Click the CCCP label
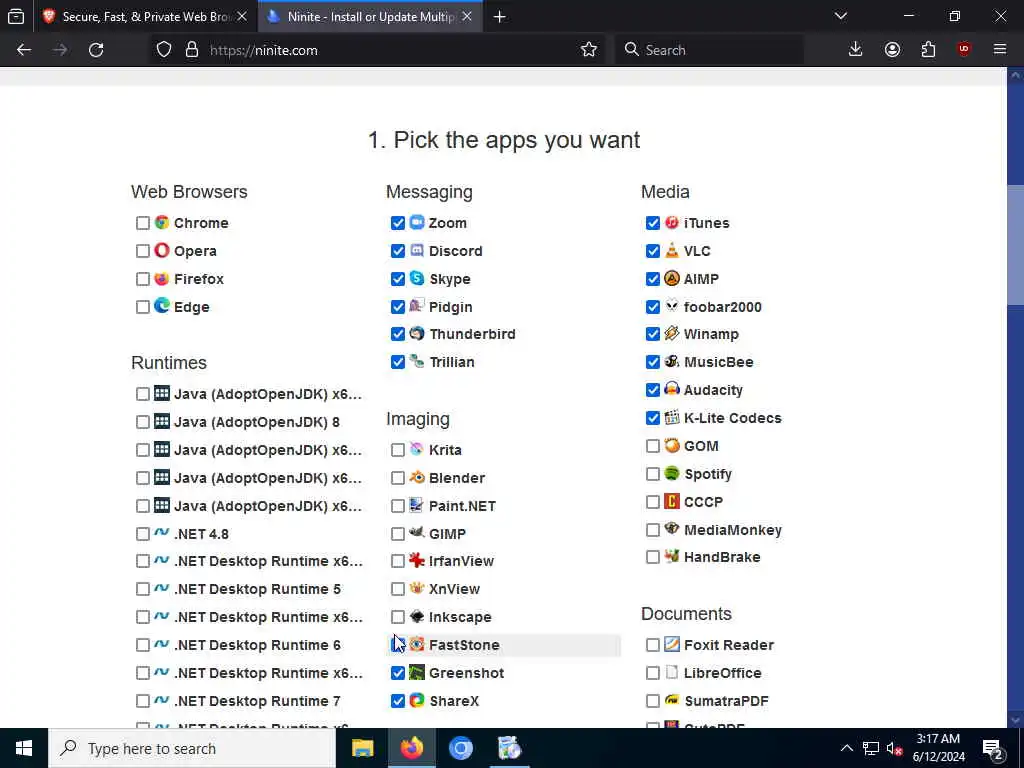Screen dimensions: 1024x768 703,502
